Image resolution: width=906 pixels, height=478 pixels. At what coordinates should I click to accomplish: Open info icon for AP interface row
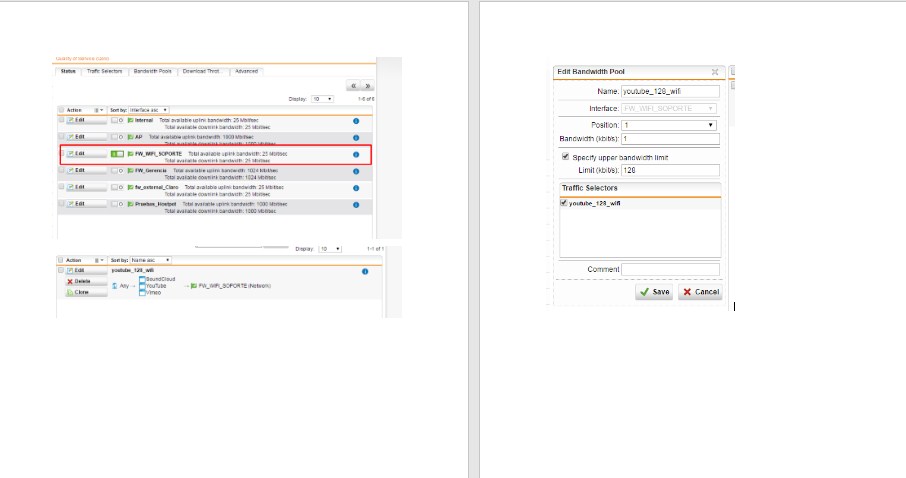[356, 138]
